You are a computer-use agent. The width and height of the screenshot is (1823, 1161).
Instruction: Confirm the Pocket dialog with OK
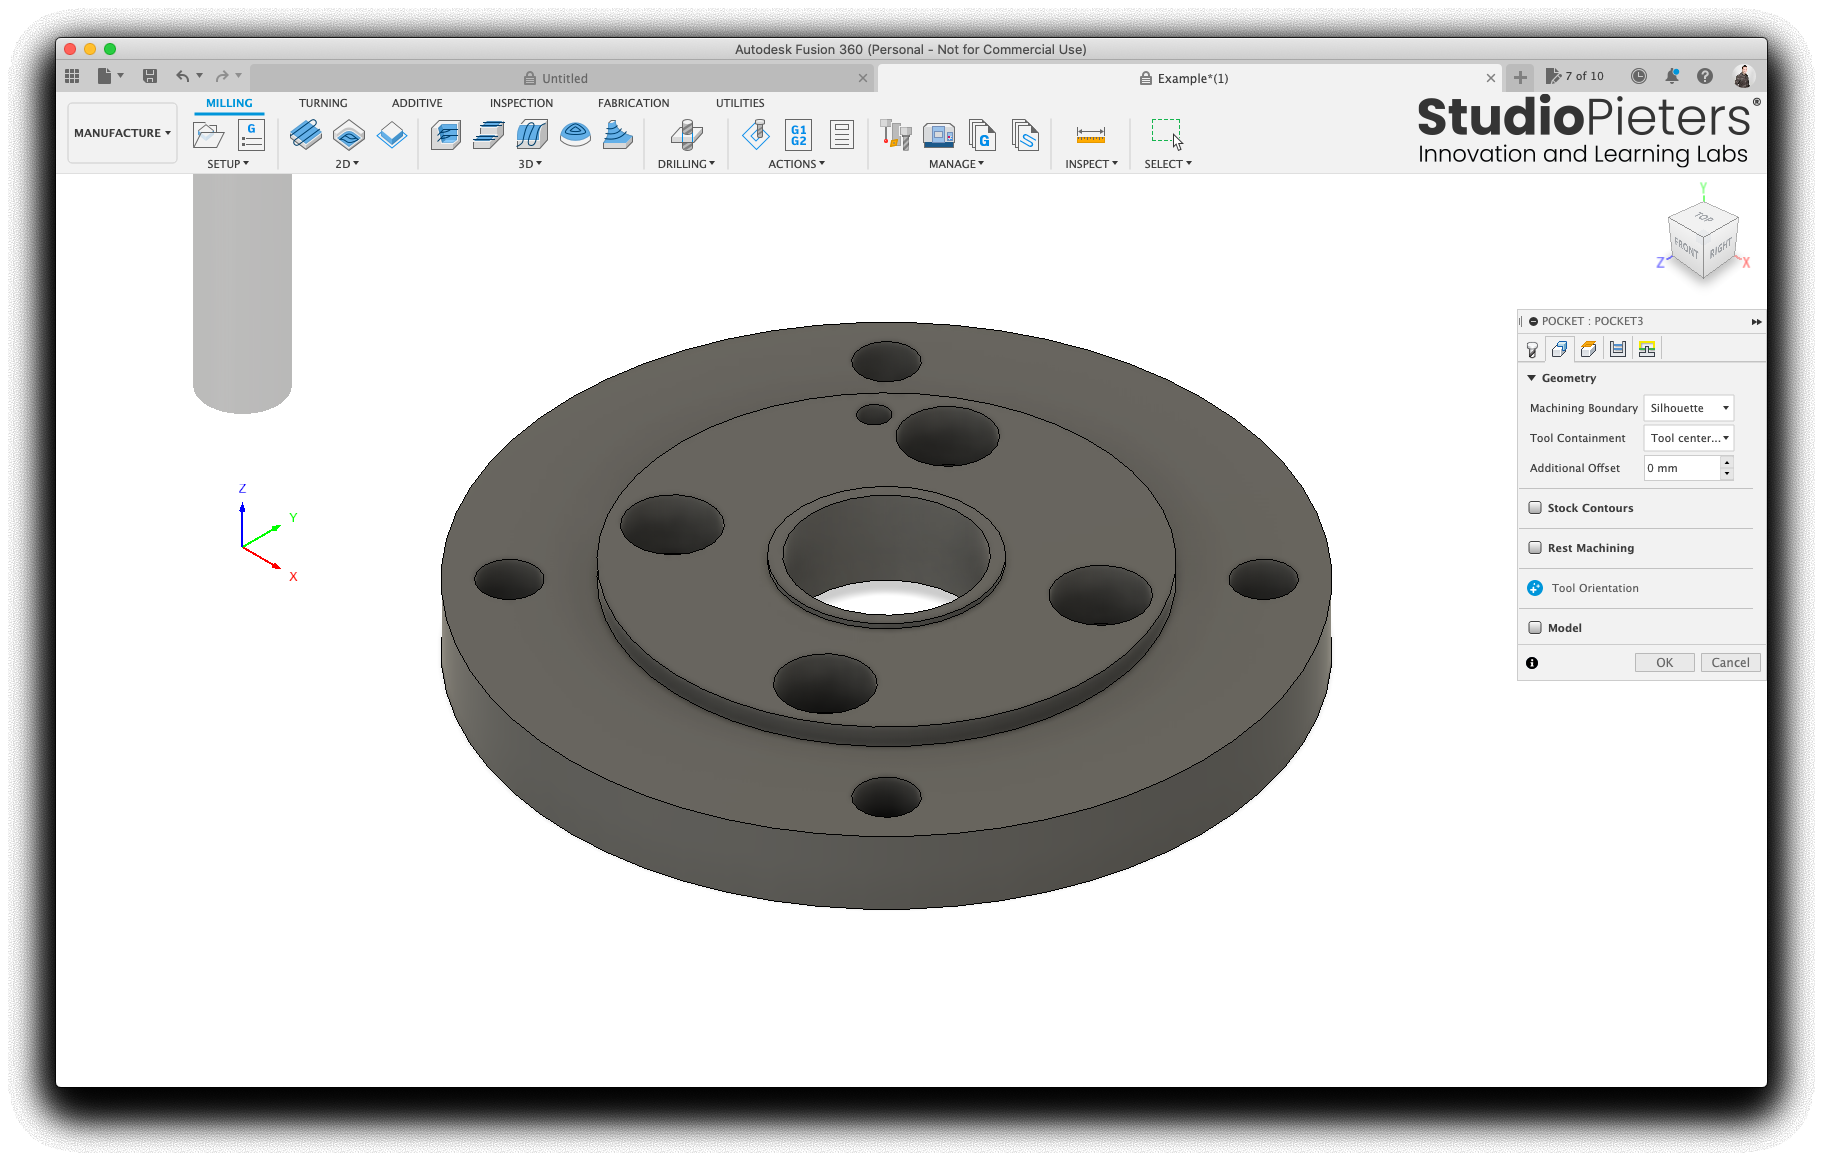(x=1664, y=662)
